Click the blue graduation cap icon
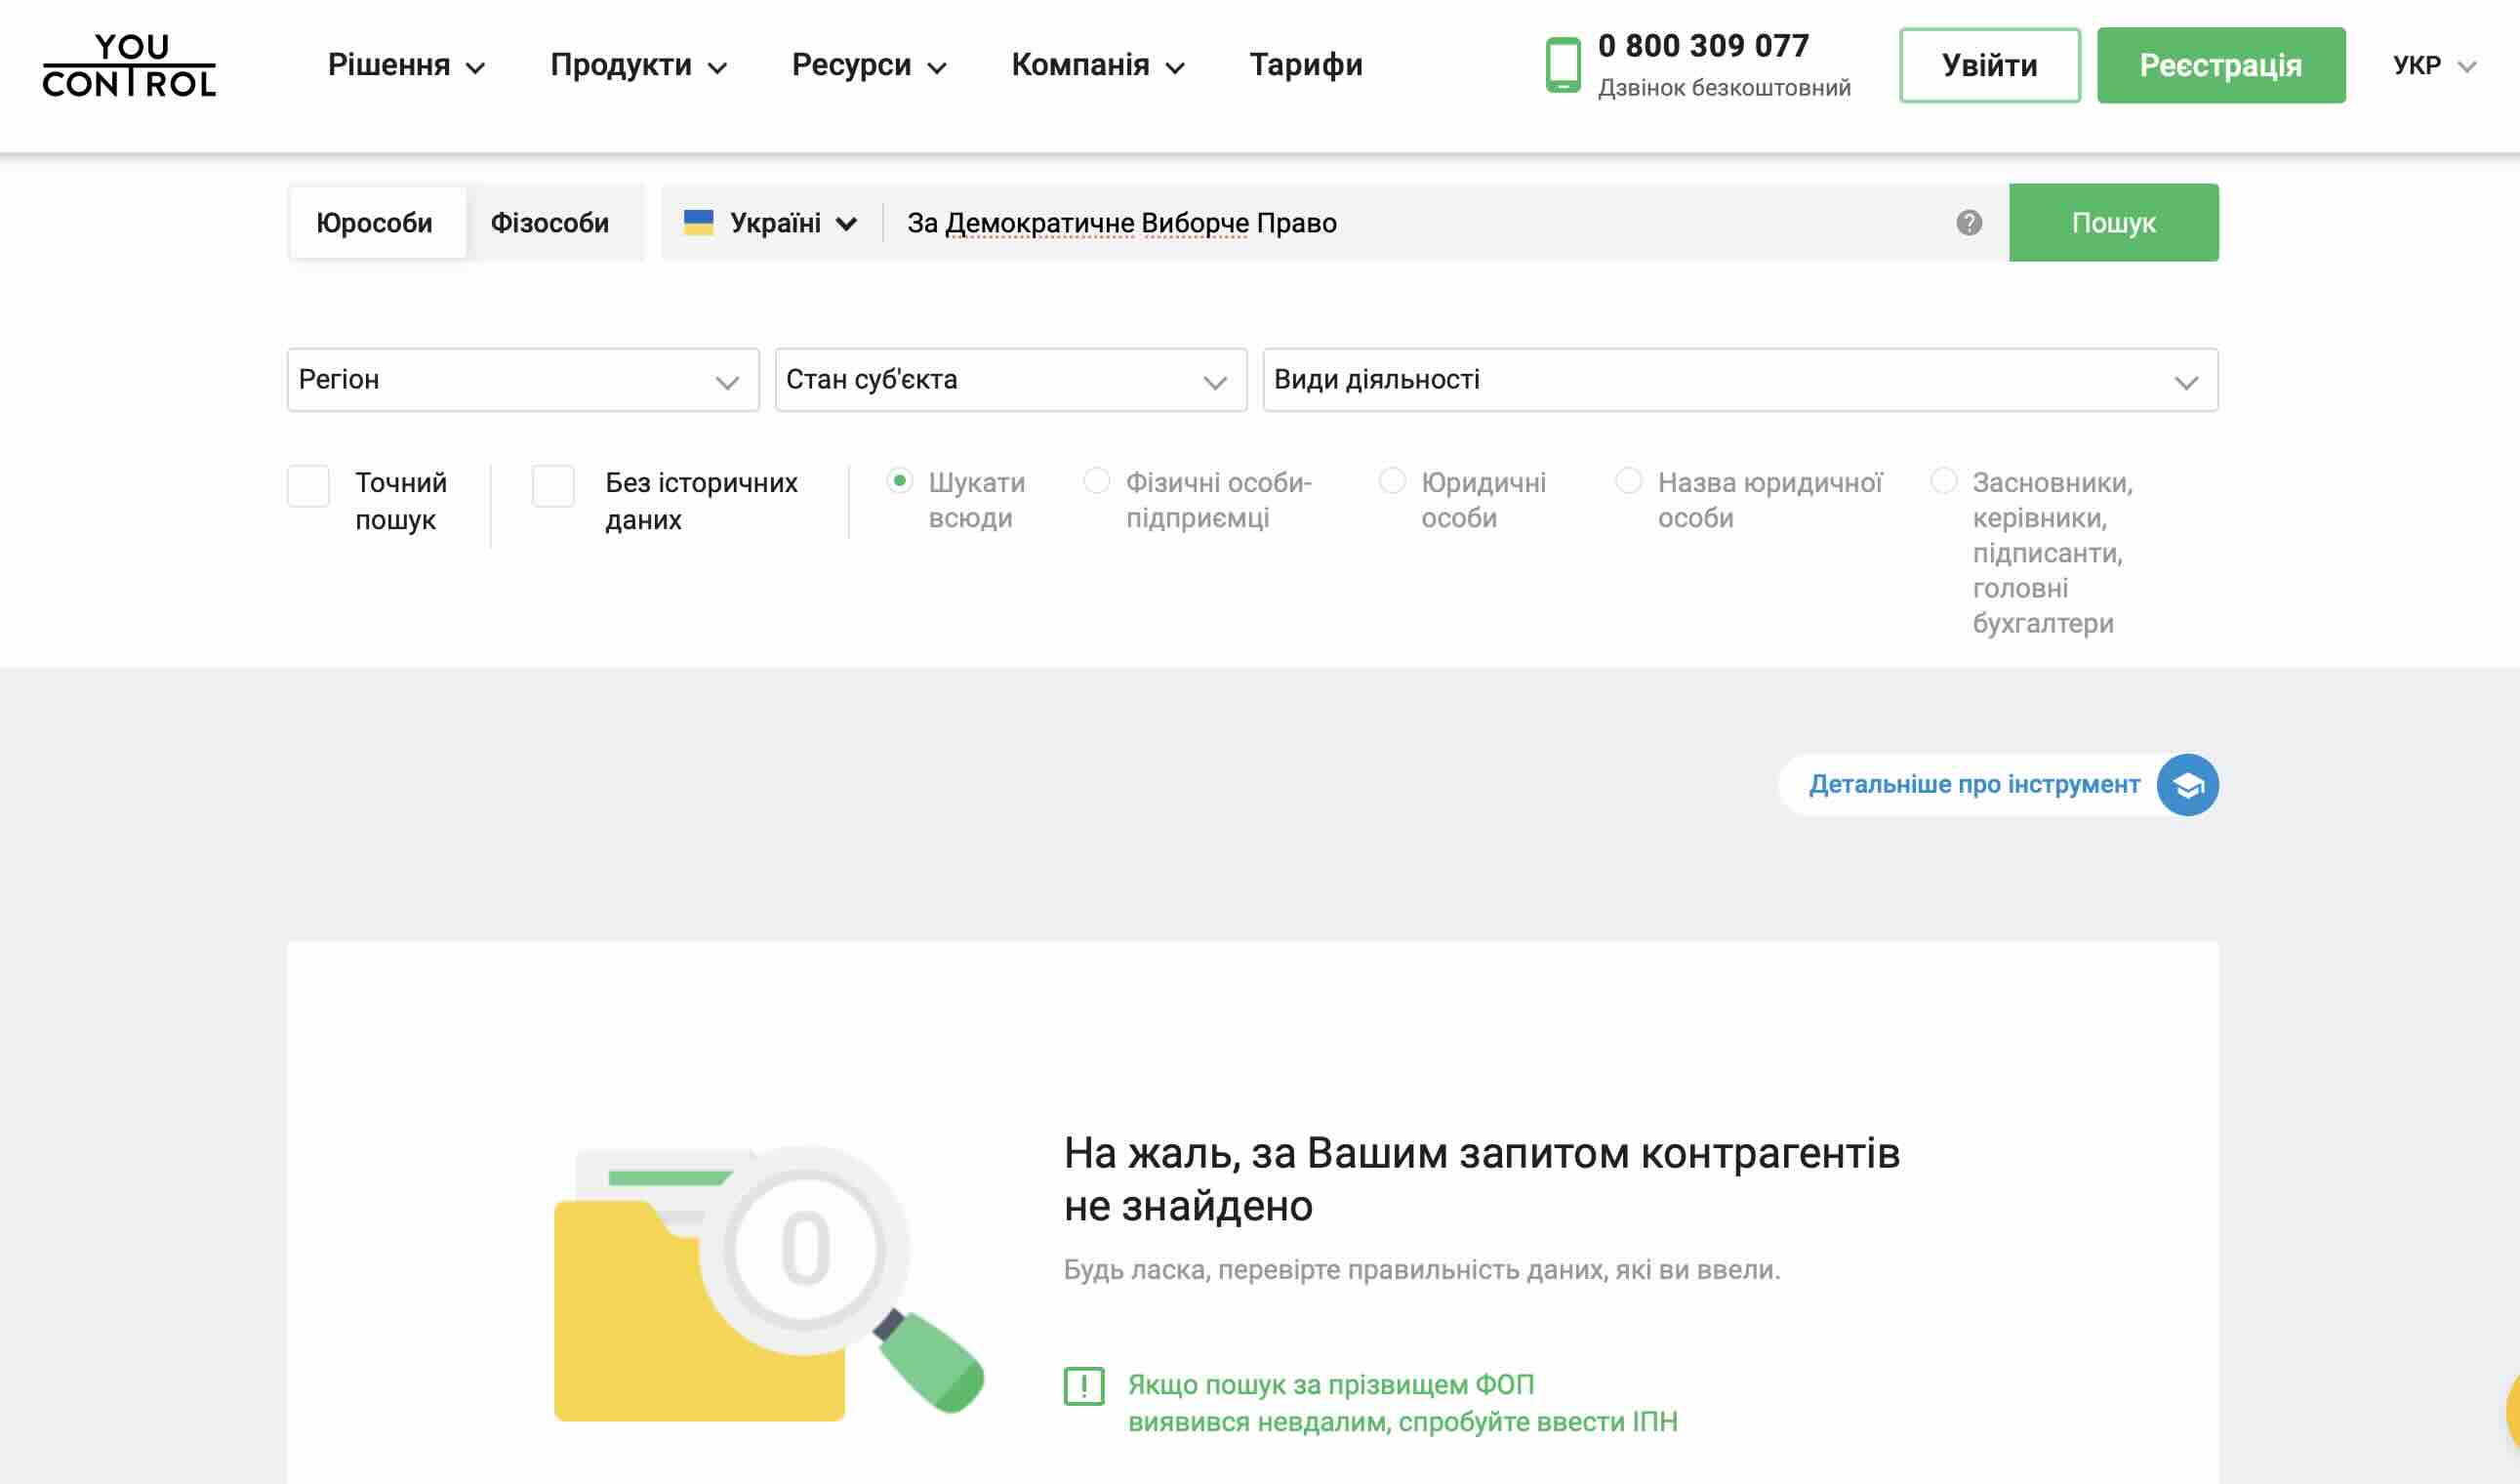 tap(2187, 785)
